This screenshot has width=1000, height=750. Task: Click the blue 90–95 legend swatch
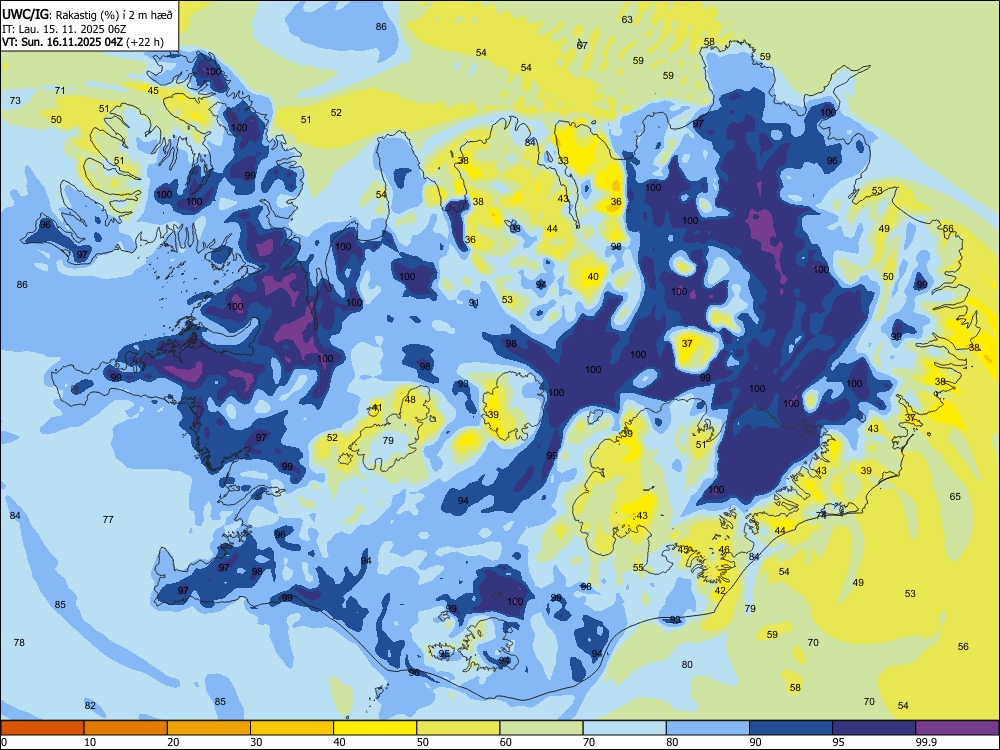coord(791,728)
